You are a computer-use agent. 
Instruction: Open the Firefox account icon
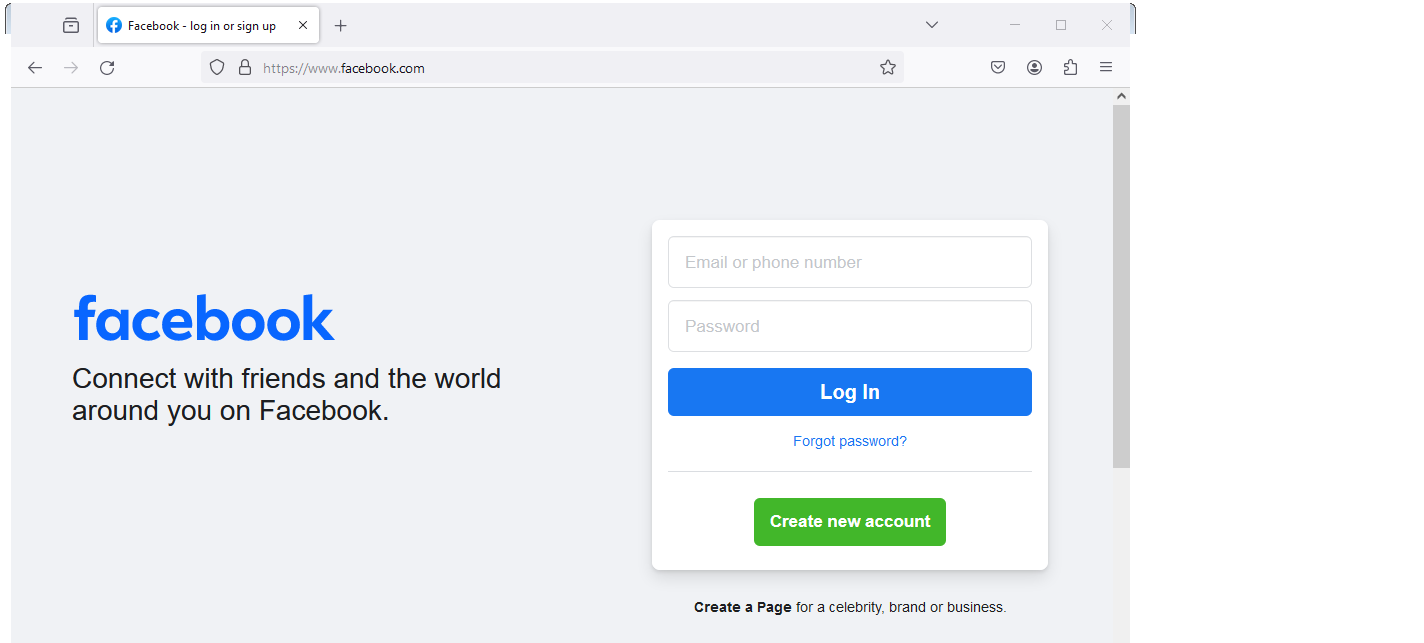1034,68
